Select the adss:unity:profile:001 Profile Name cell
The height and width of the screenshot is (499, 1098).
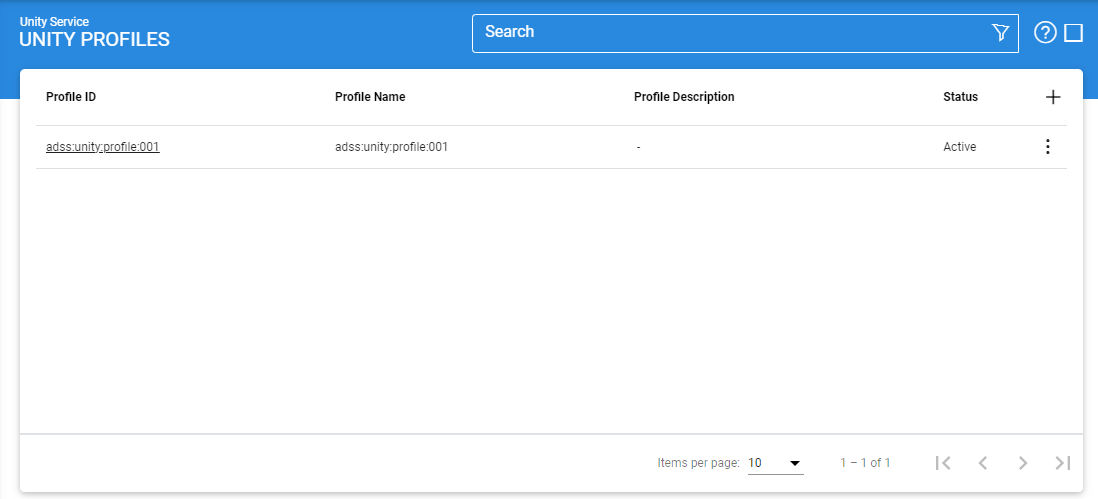tap(391, 147)
